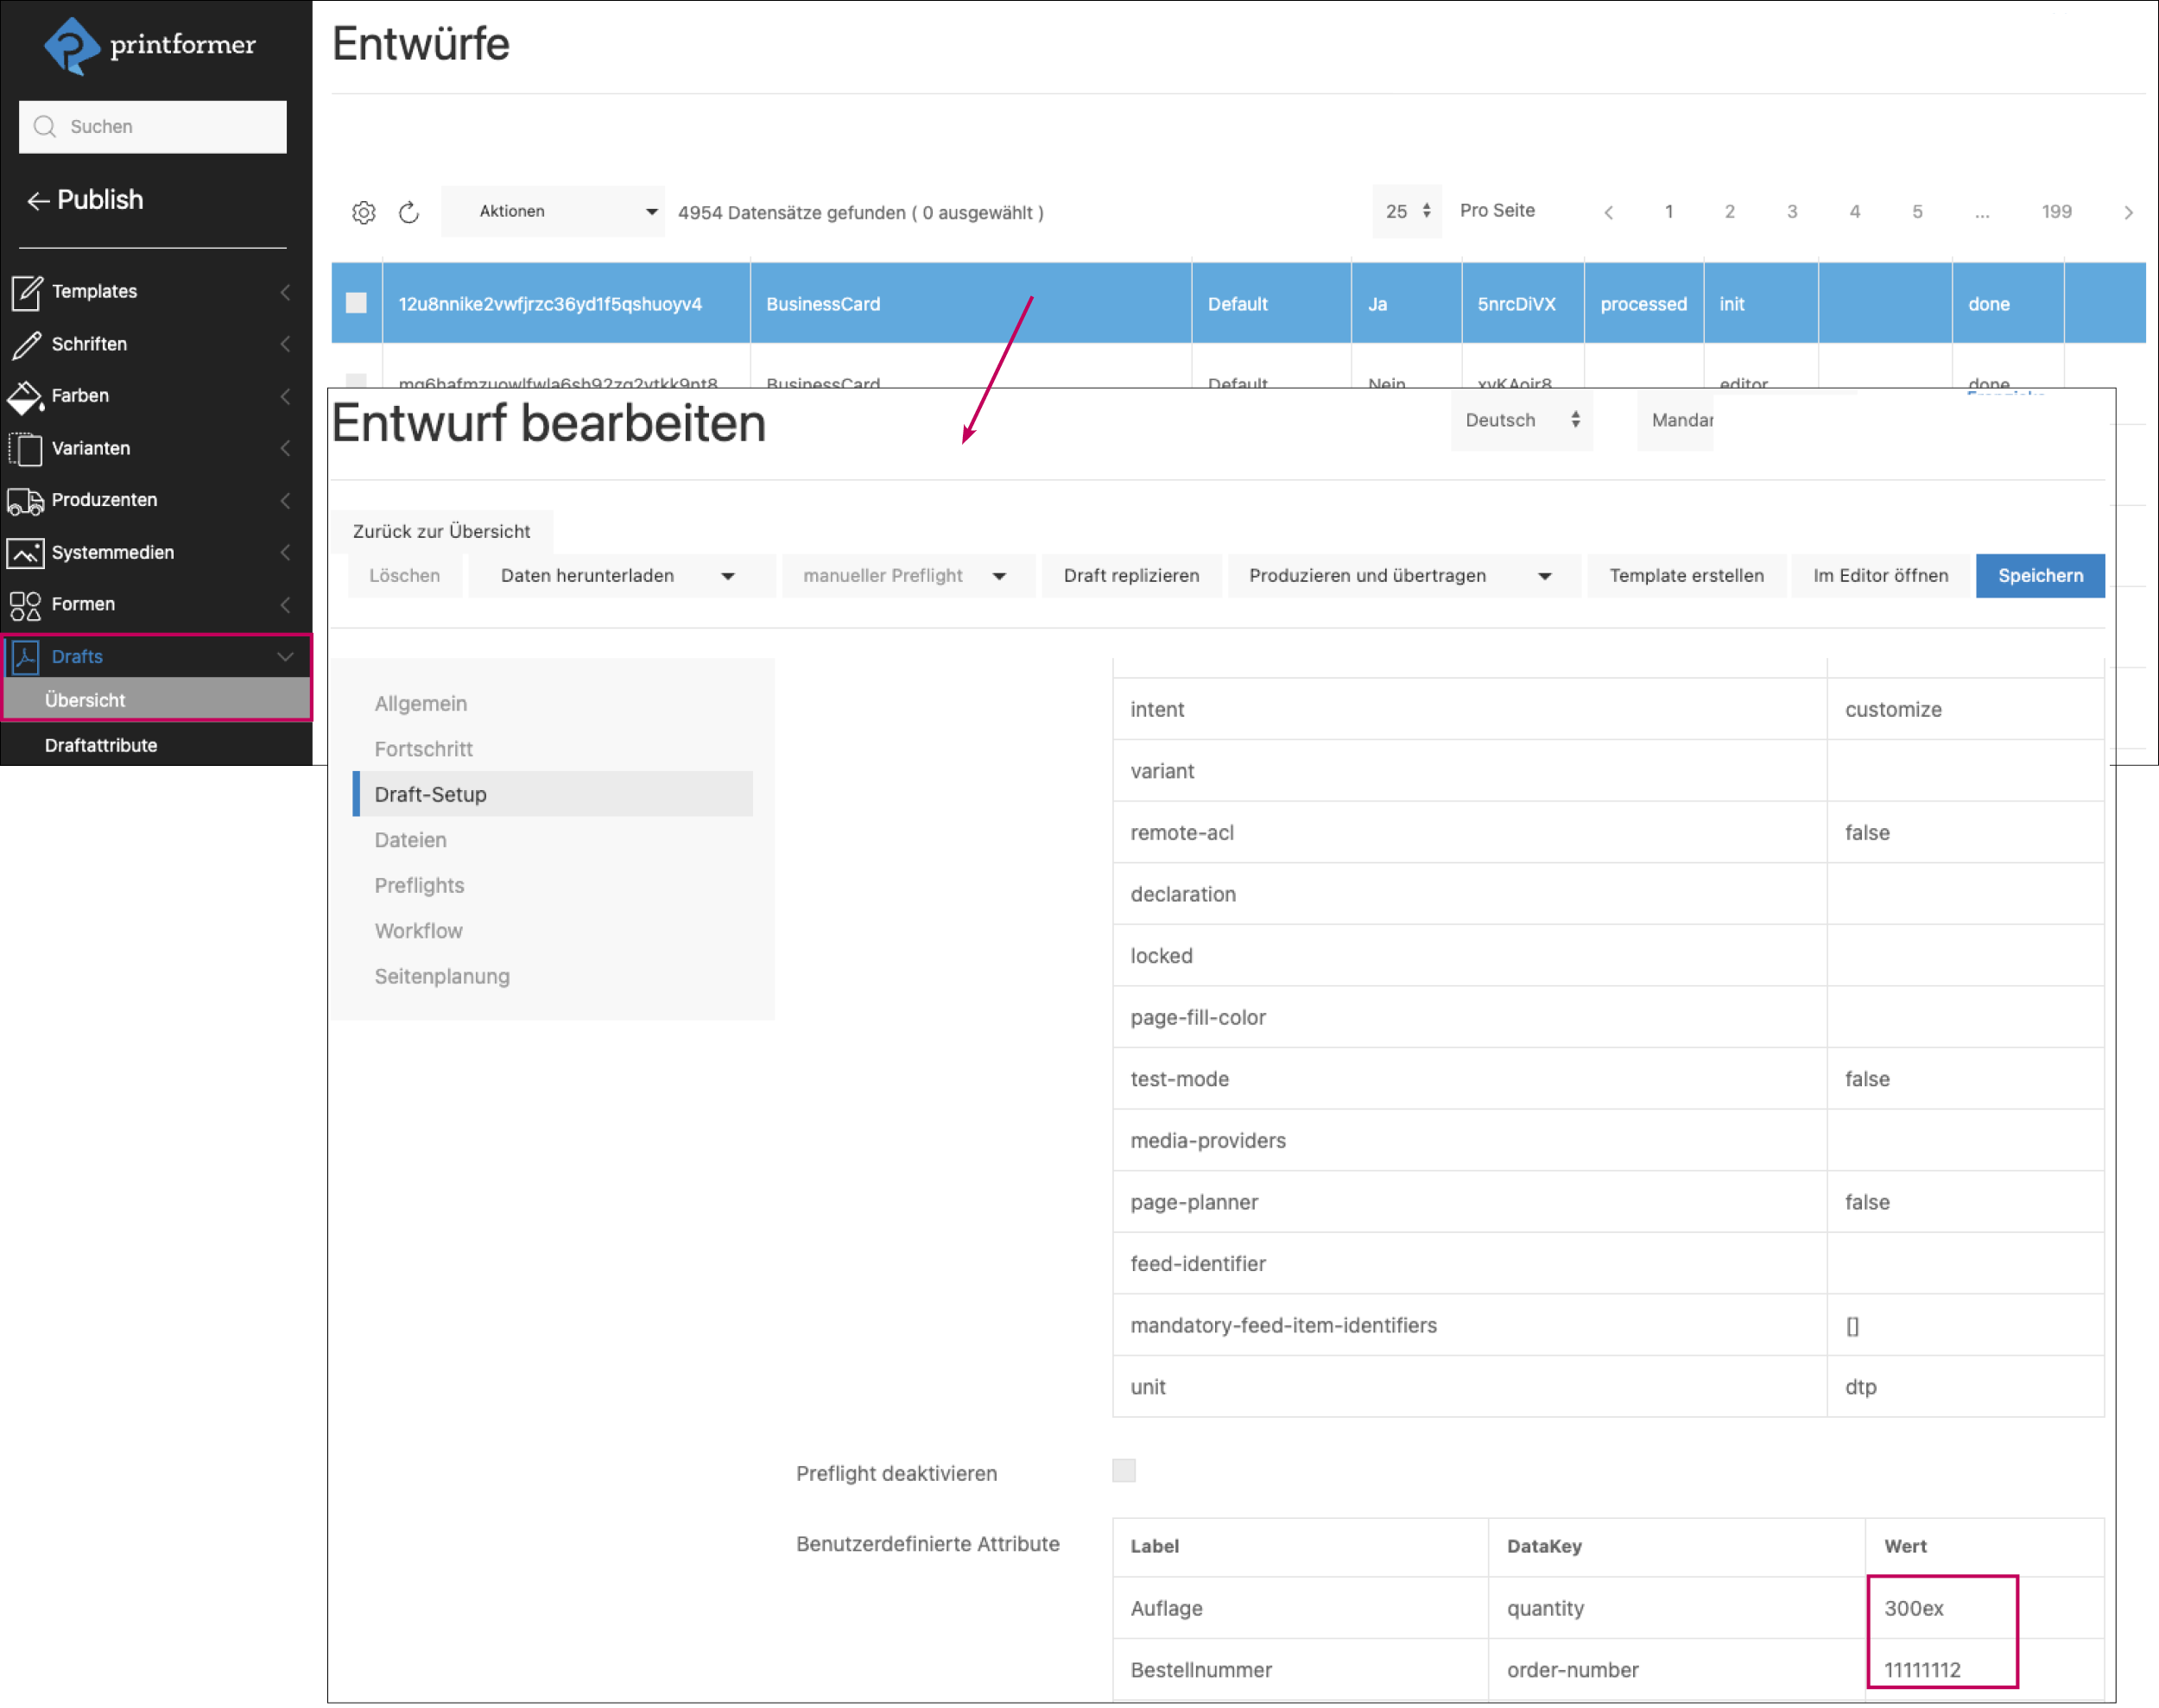Open draft with Im Editor öffnen
The image size is (2159, 1708).
1881,575
